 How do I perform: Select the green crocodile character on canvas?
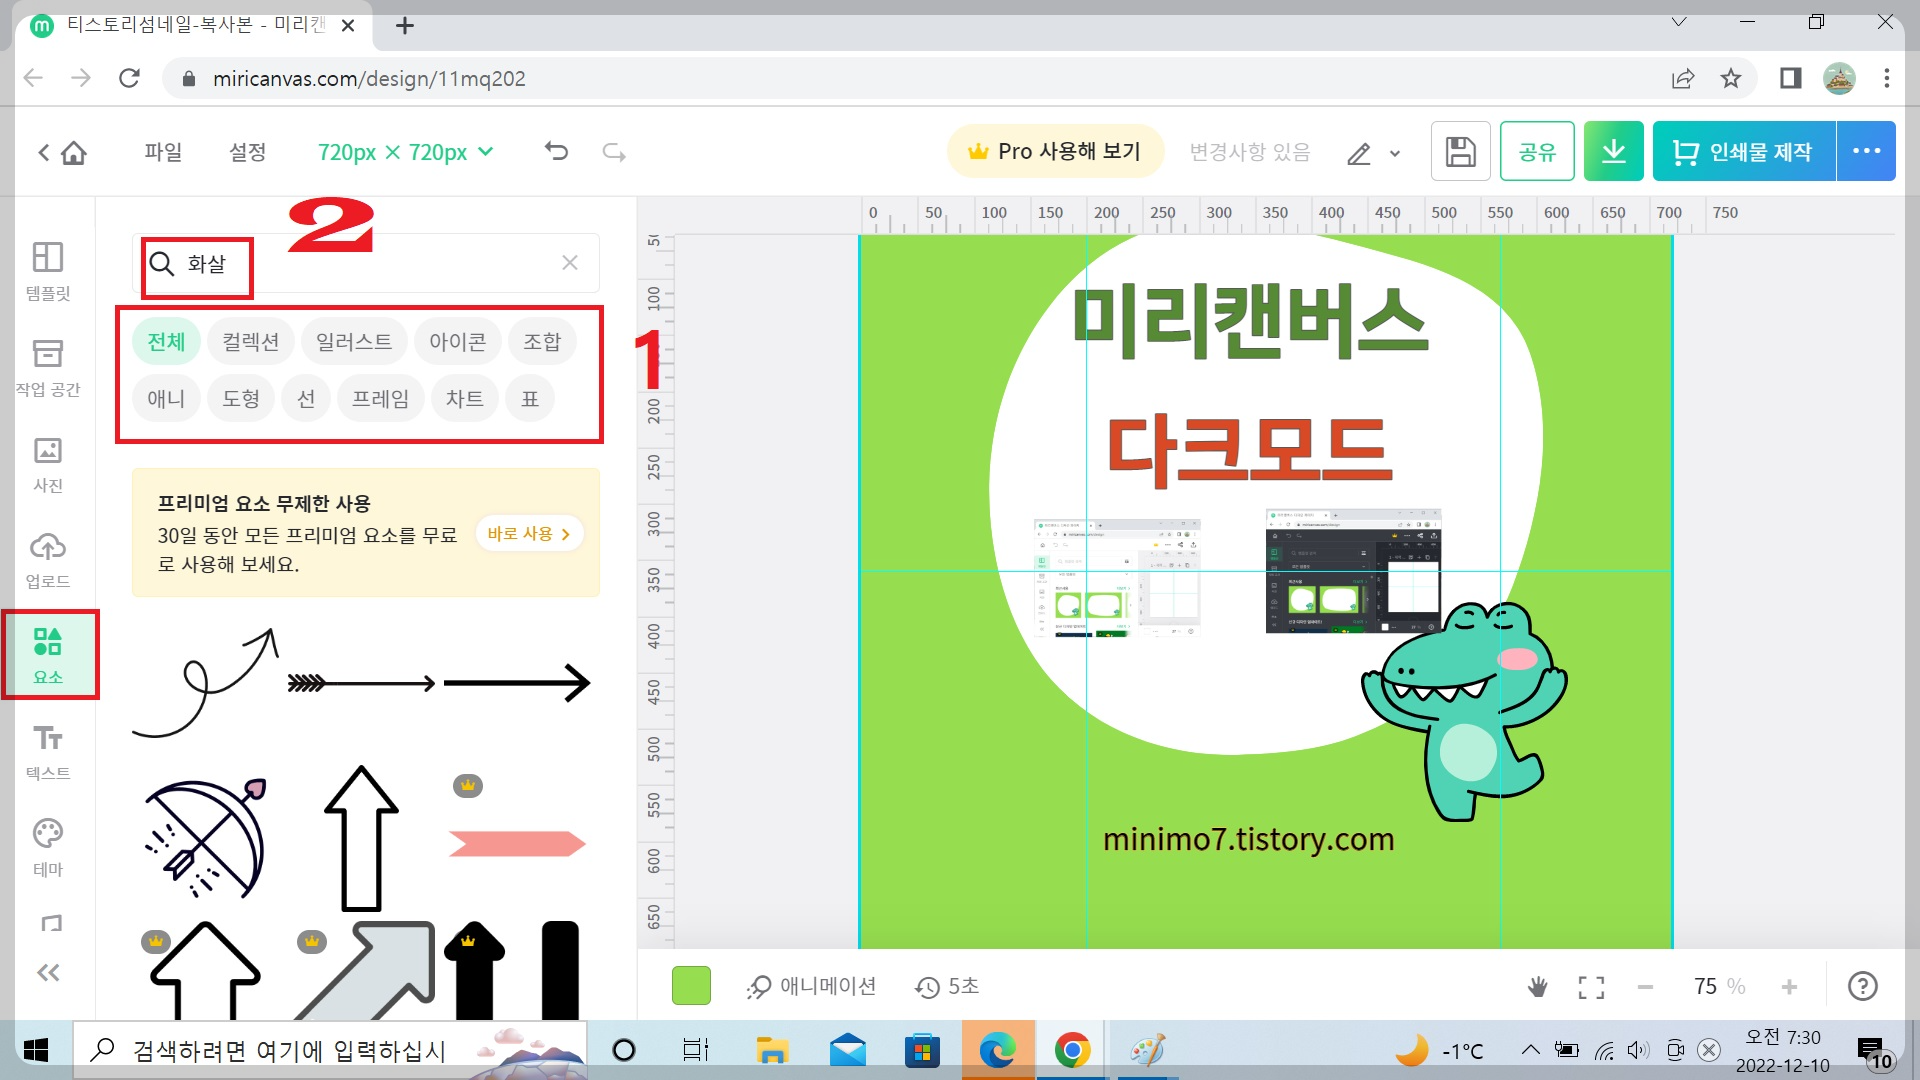pyautogui.click(x=1464, y=710)
